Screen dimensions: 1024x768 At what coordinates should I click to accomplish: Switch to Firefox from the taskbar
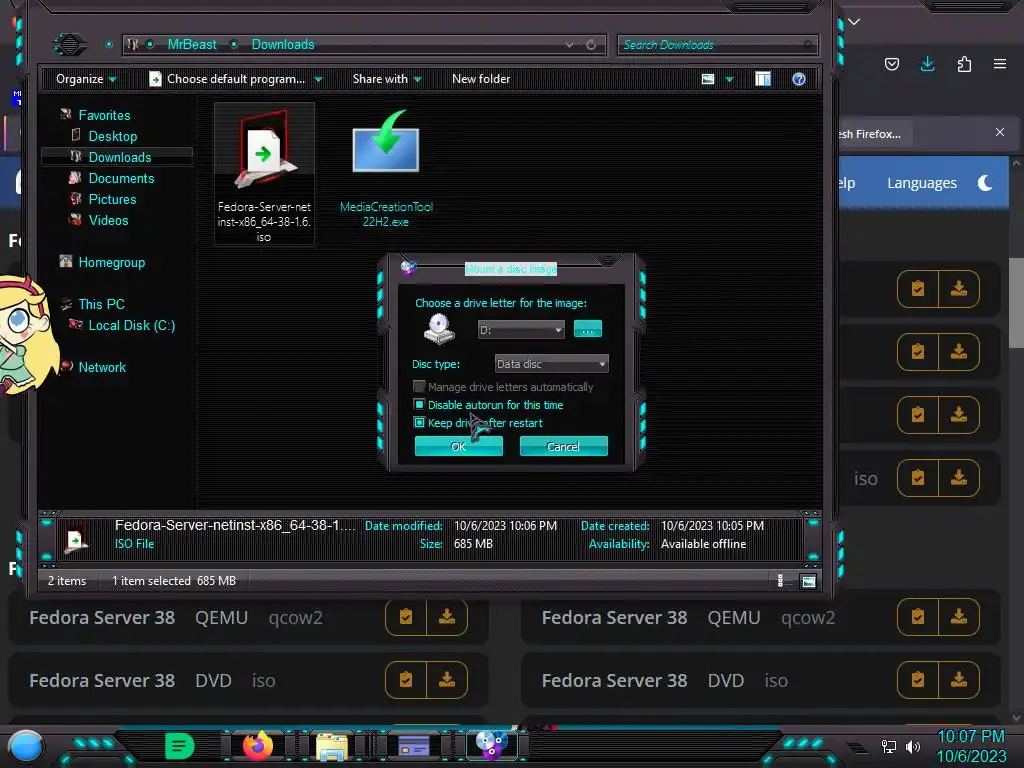258,745
